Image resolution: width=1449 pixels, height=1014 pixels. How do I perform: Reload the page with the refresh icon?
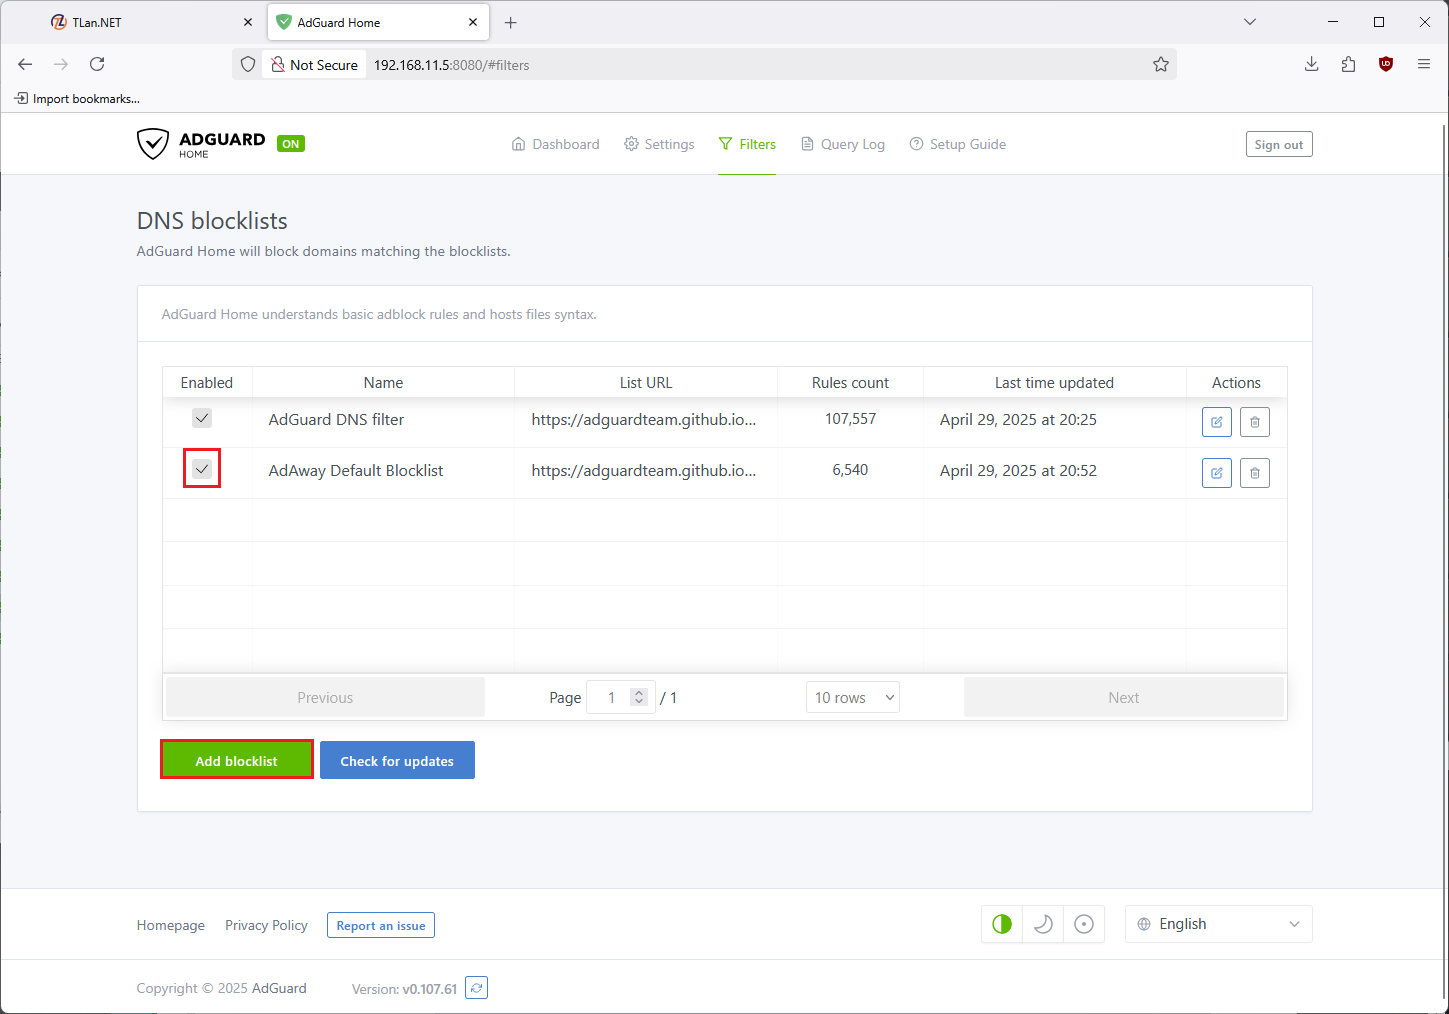tap(97, 64)
